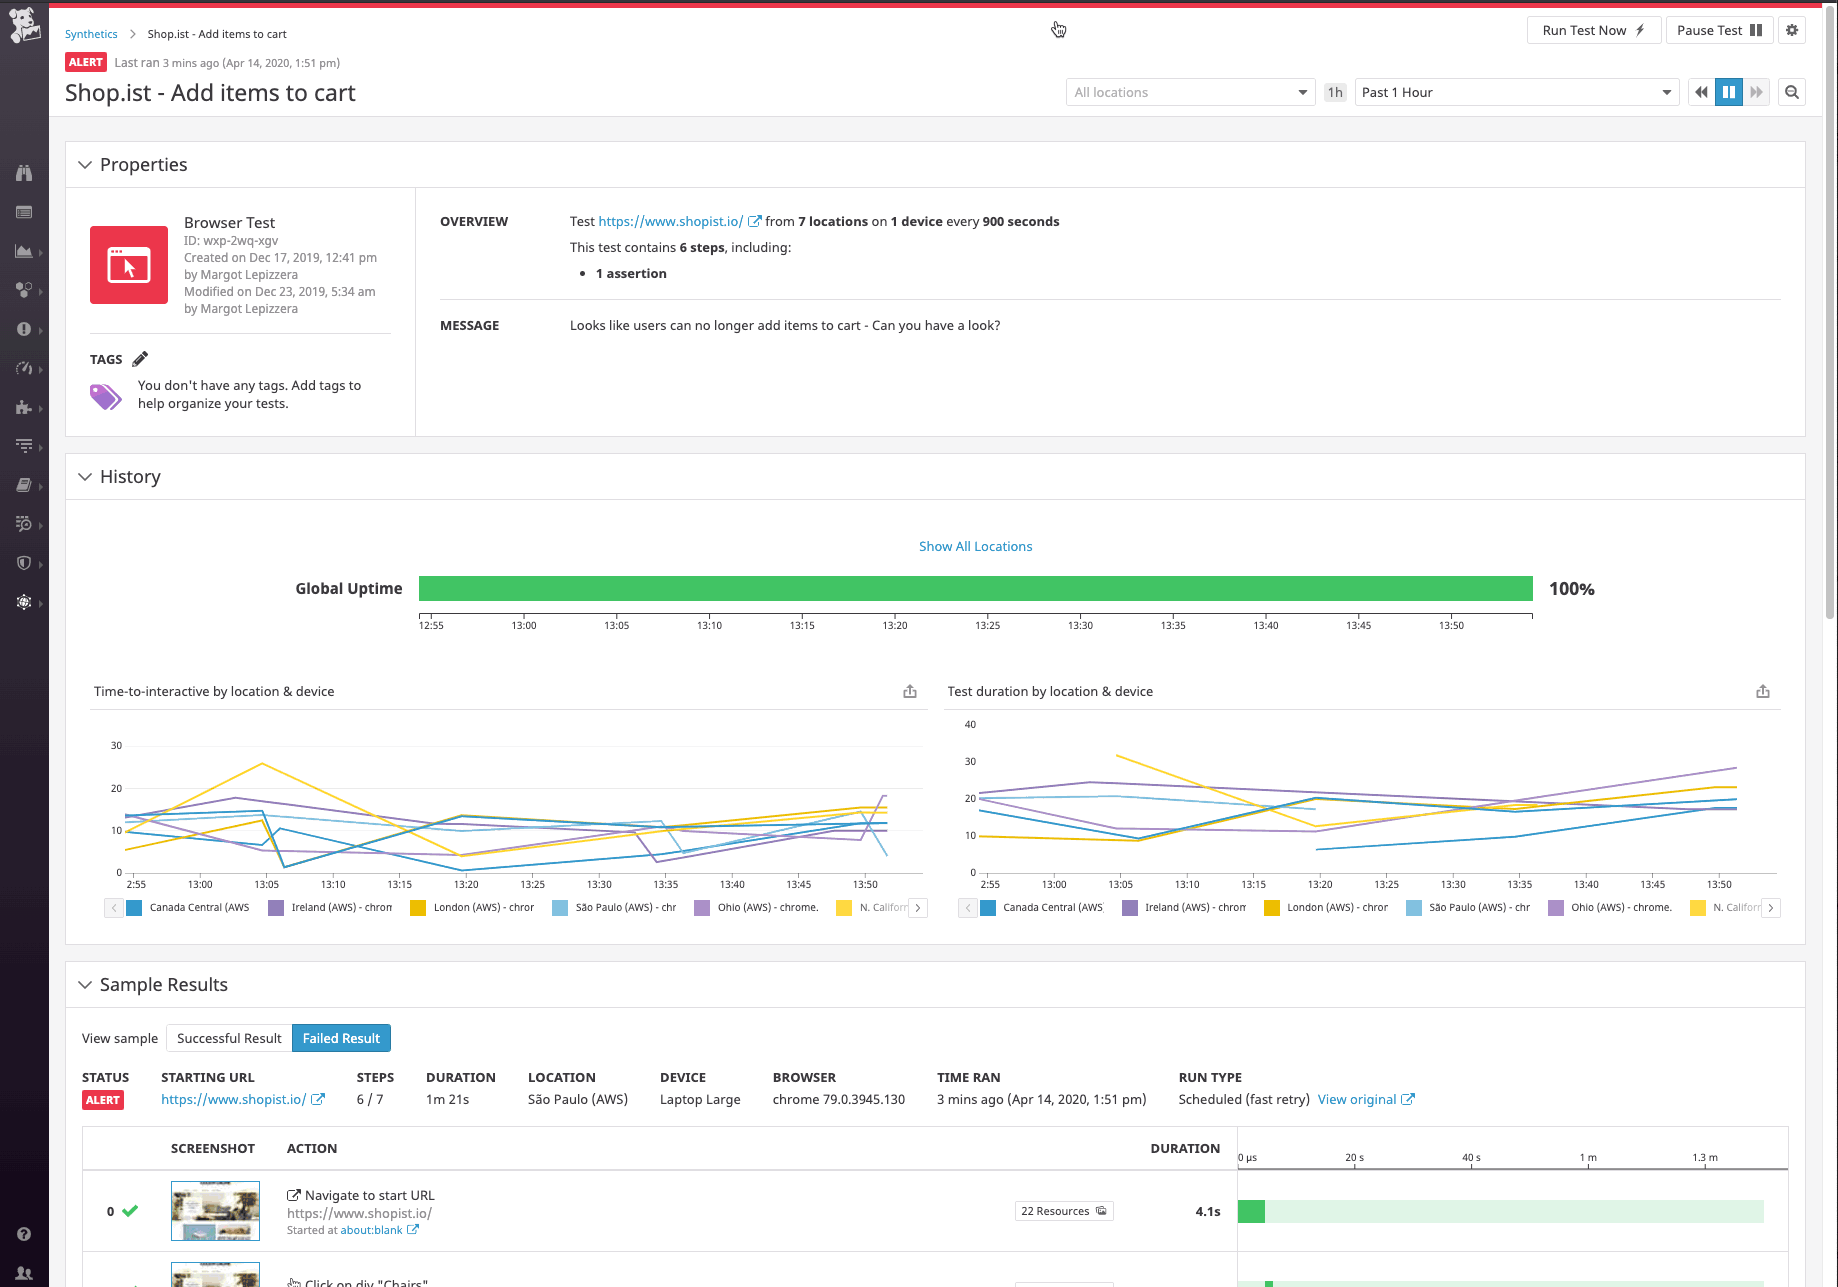1838x1287 pixels.
Task: Navigate to Synthetics via the breadcrumb
Action: [x=91, y=33]
